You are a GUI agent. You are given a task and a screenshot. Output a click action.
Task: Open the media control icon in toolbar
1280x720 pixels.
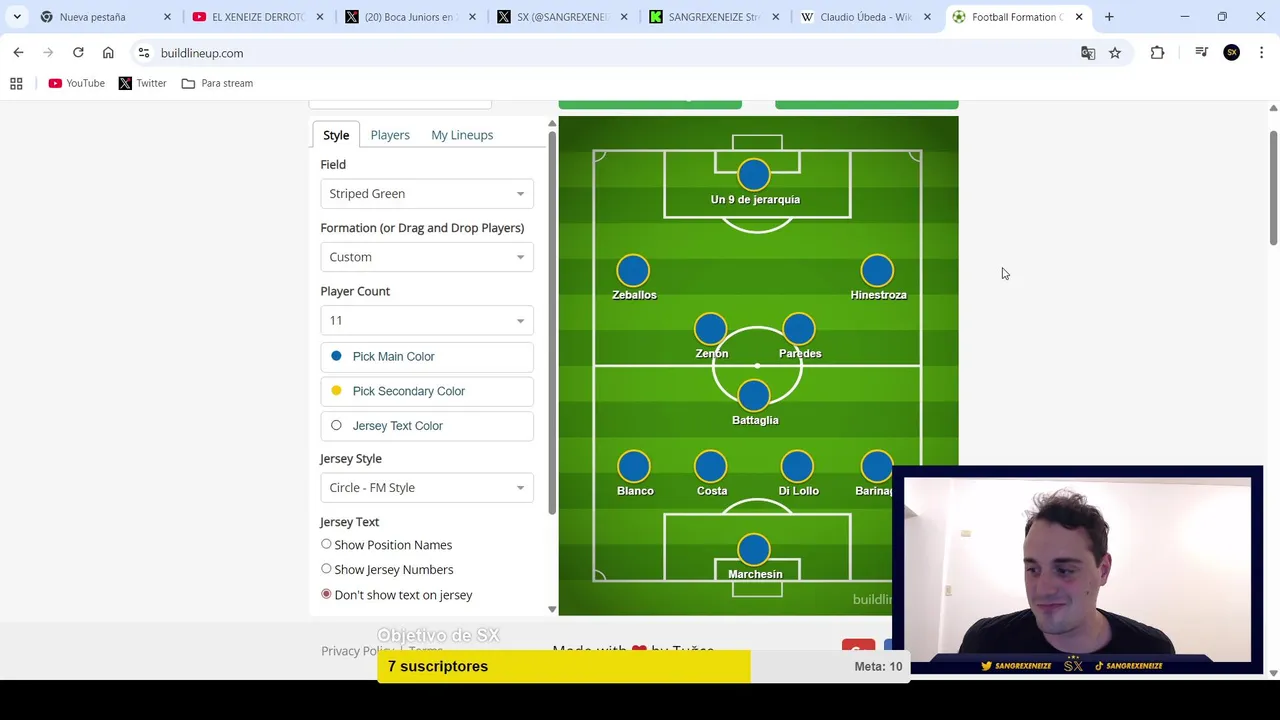(1201, 53)
